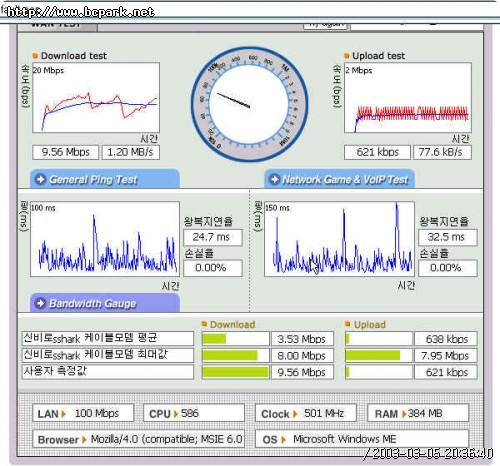Click the OS Microsoft Windows ME field
The height and width of the screenshot is (466, 500).
pos(362,439)
